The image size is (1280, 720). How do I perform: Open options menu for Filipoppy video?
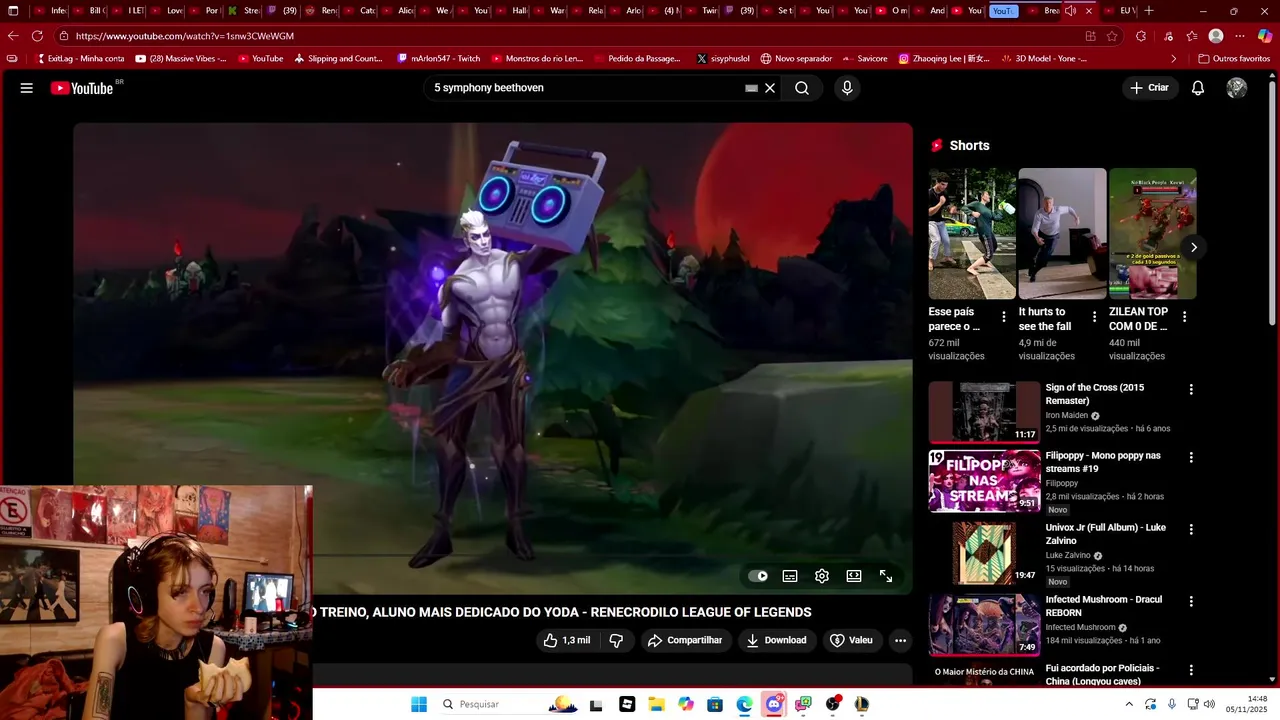click(x=1190, y=457)
